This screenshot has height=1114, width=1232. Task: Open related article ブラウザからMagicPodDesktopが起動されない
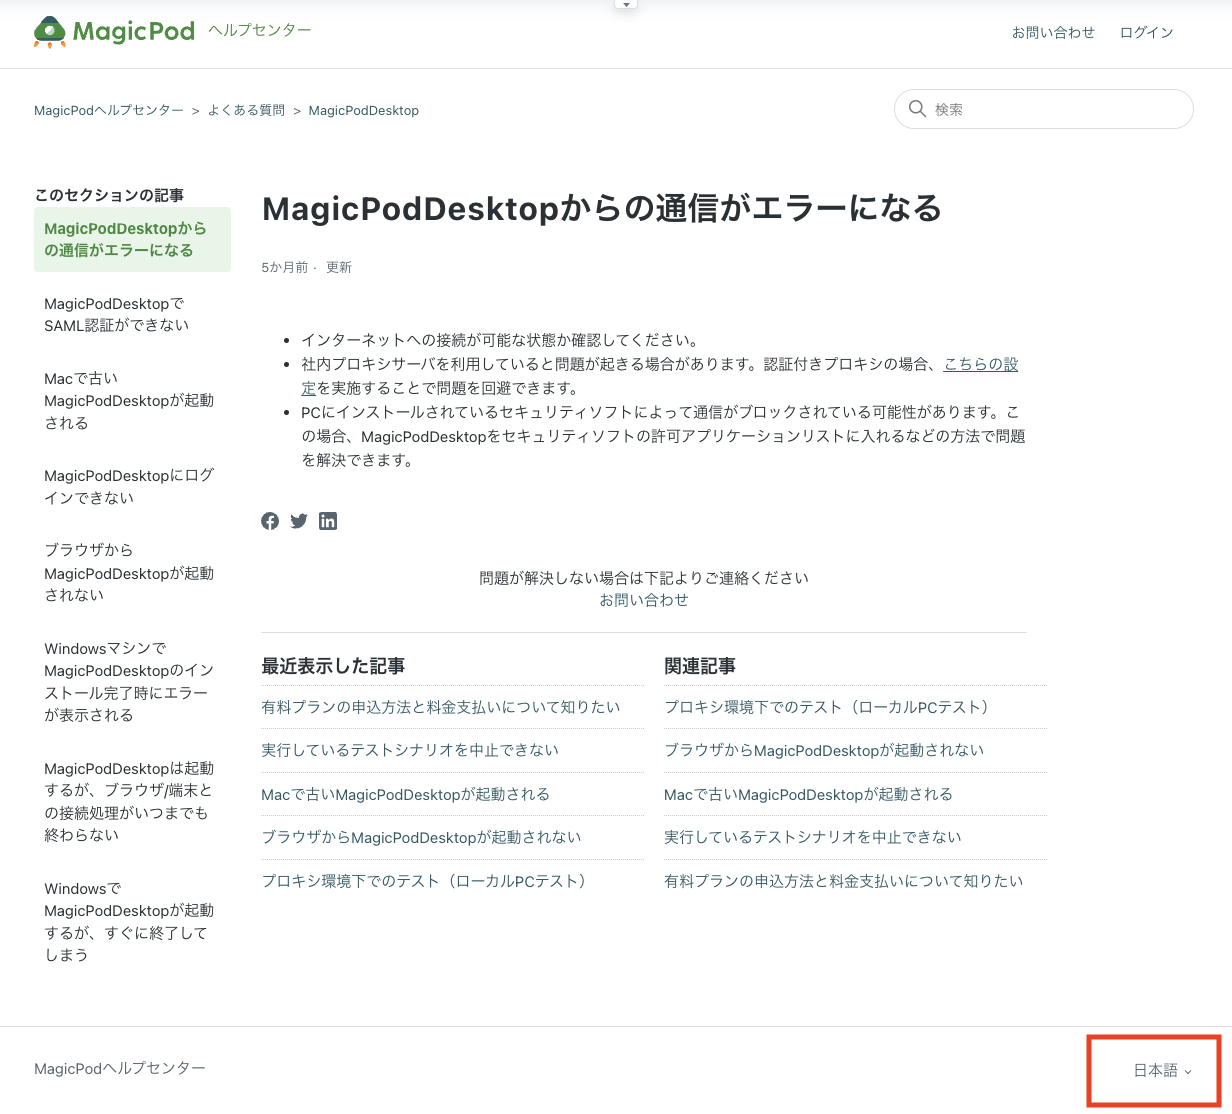(824, 750)
